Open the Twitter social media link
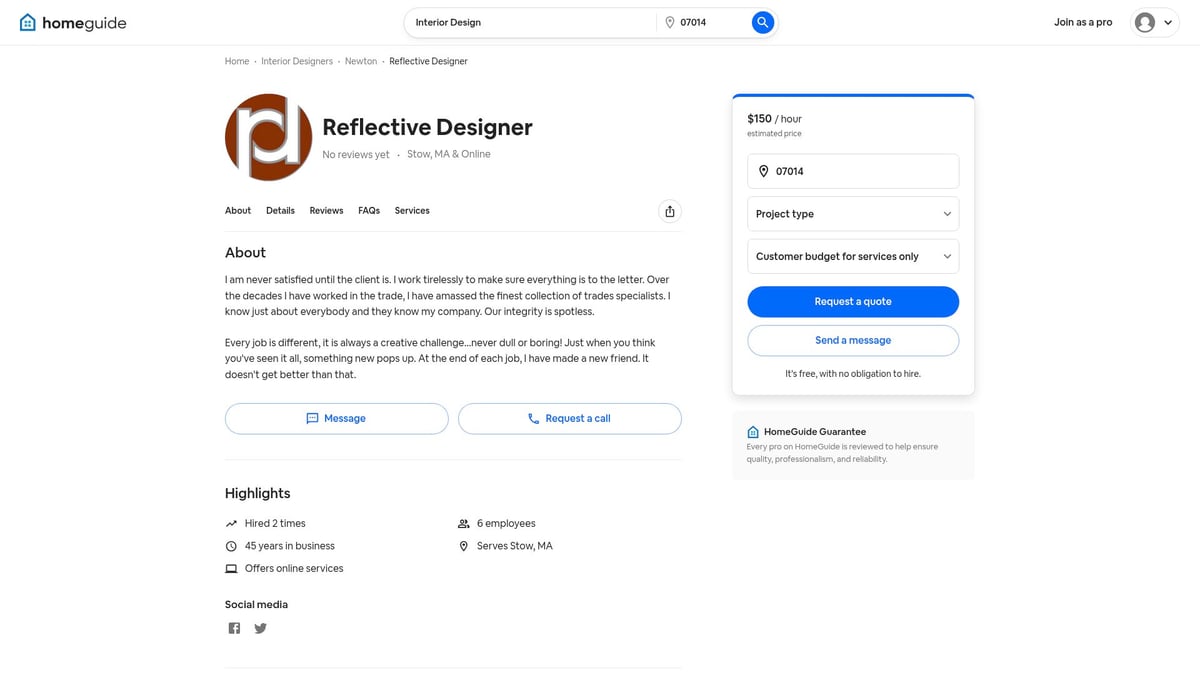Screen dimensions: 1200x675 point(260,628)
